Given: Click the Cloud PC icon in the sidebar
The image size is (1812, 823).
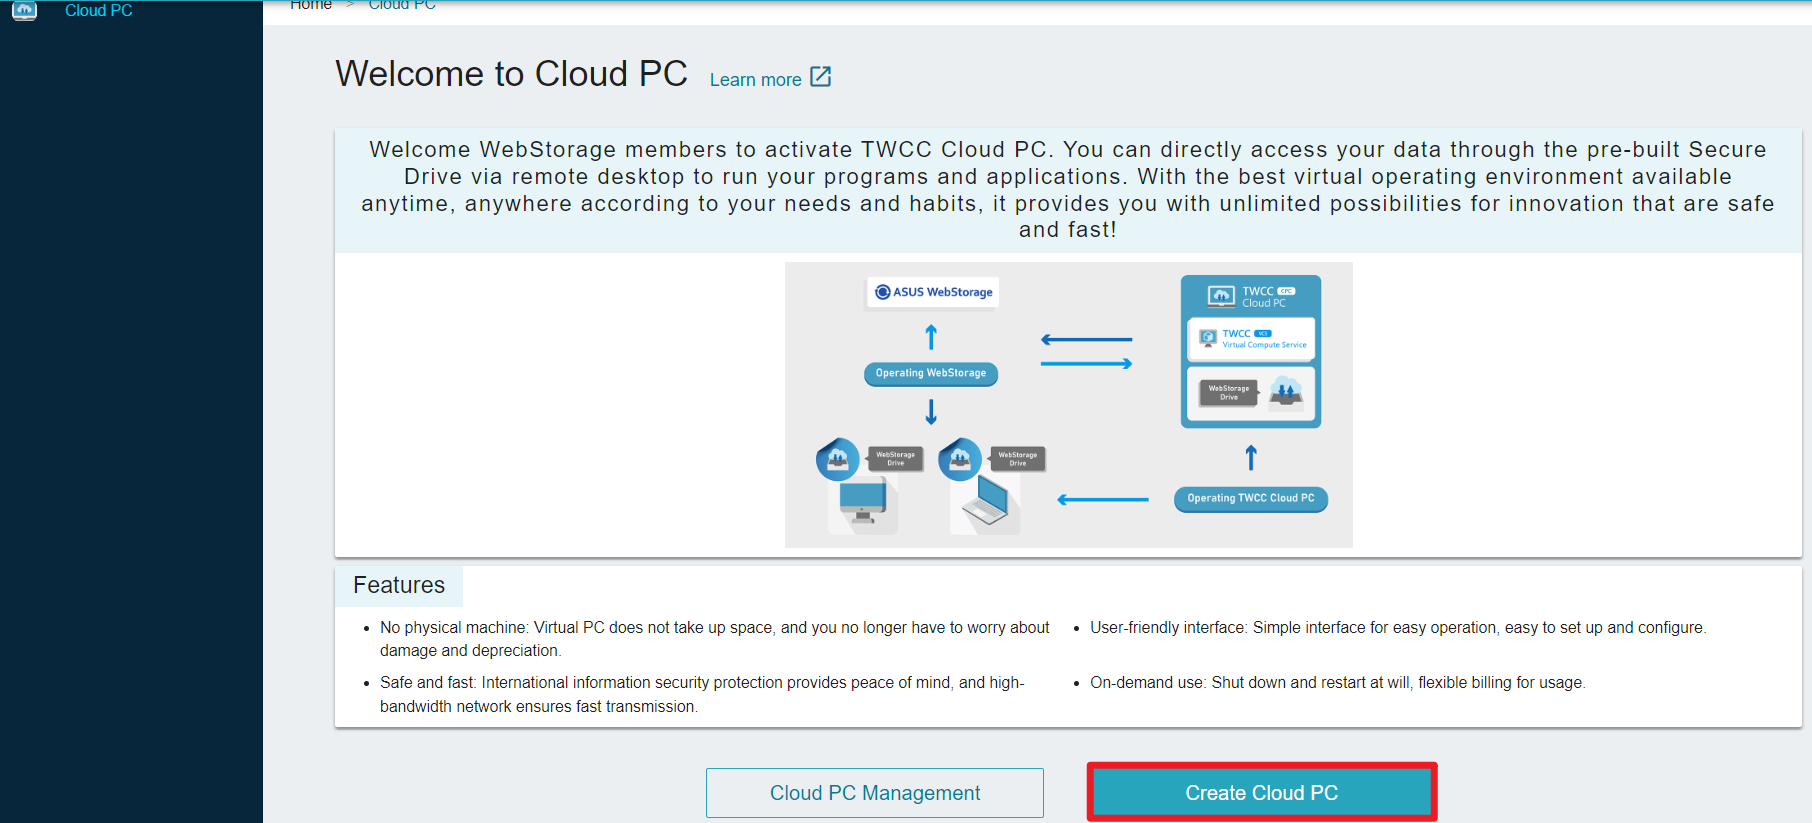Looking at the screenshot, I should pos(24,10).
